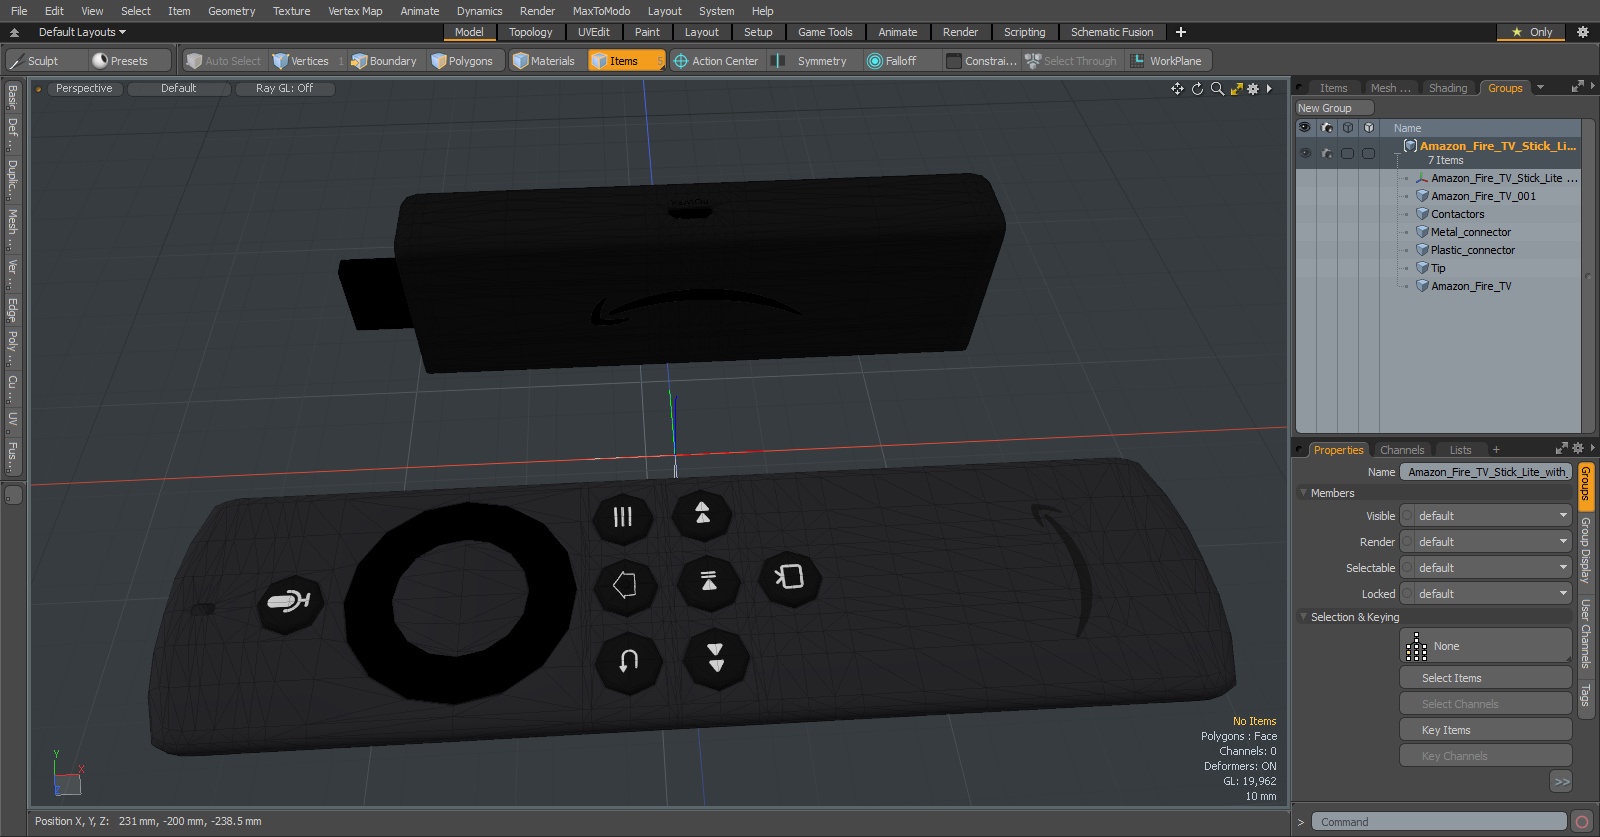The width and height of the screenshot is (1600, 837).
Task: Add a new Properties tab with plus
Action: (x=1496, y=450)
